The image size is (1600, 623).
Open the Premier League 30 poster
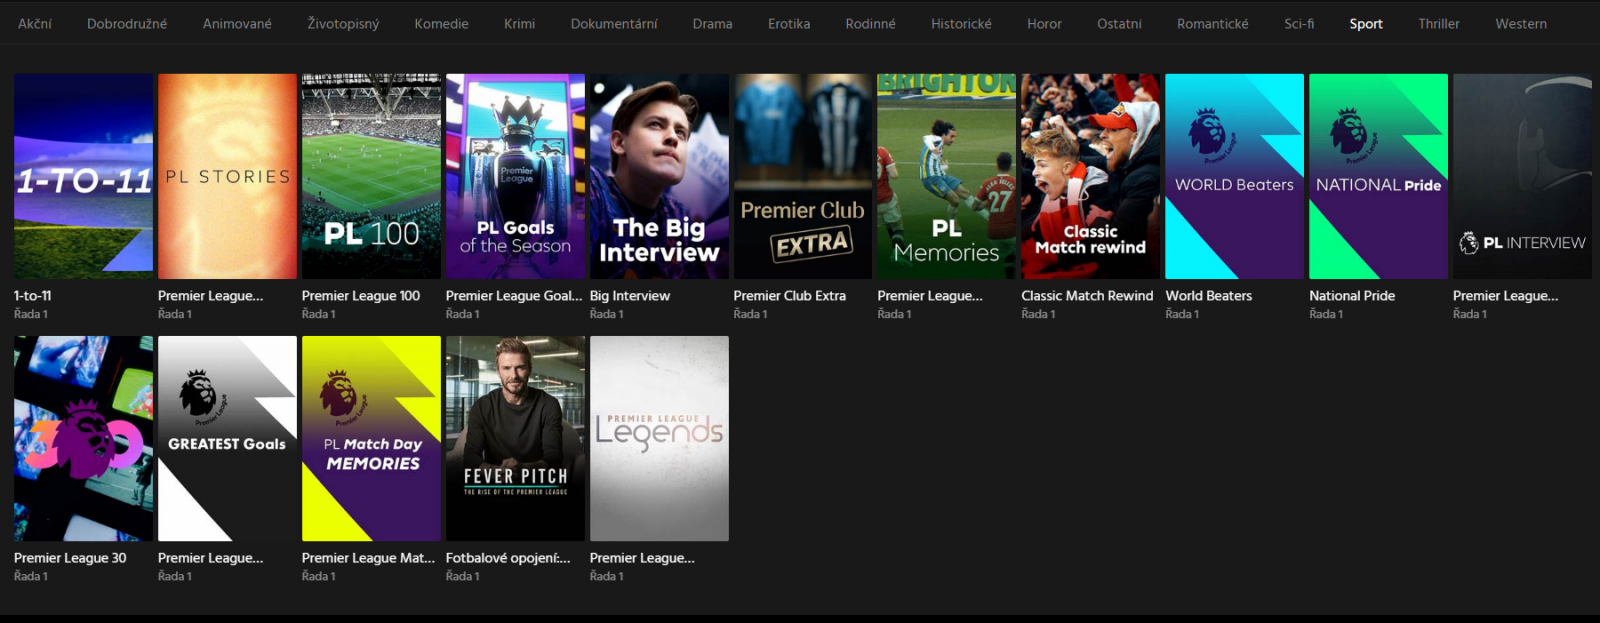pos(84,438)
